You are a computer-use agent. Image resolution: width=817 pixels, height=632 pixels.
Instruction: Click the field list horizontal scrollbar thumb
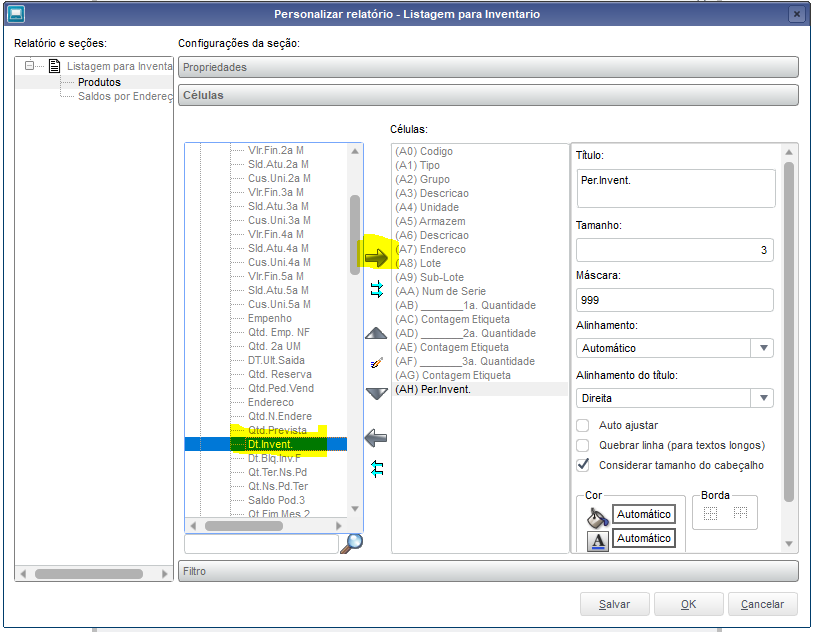(243, 526)
